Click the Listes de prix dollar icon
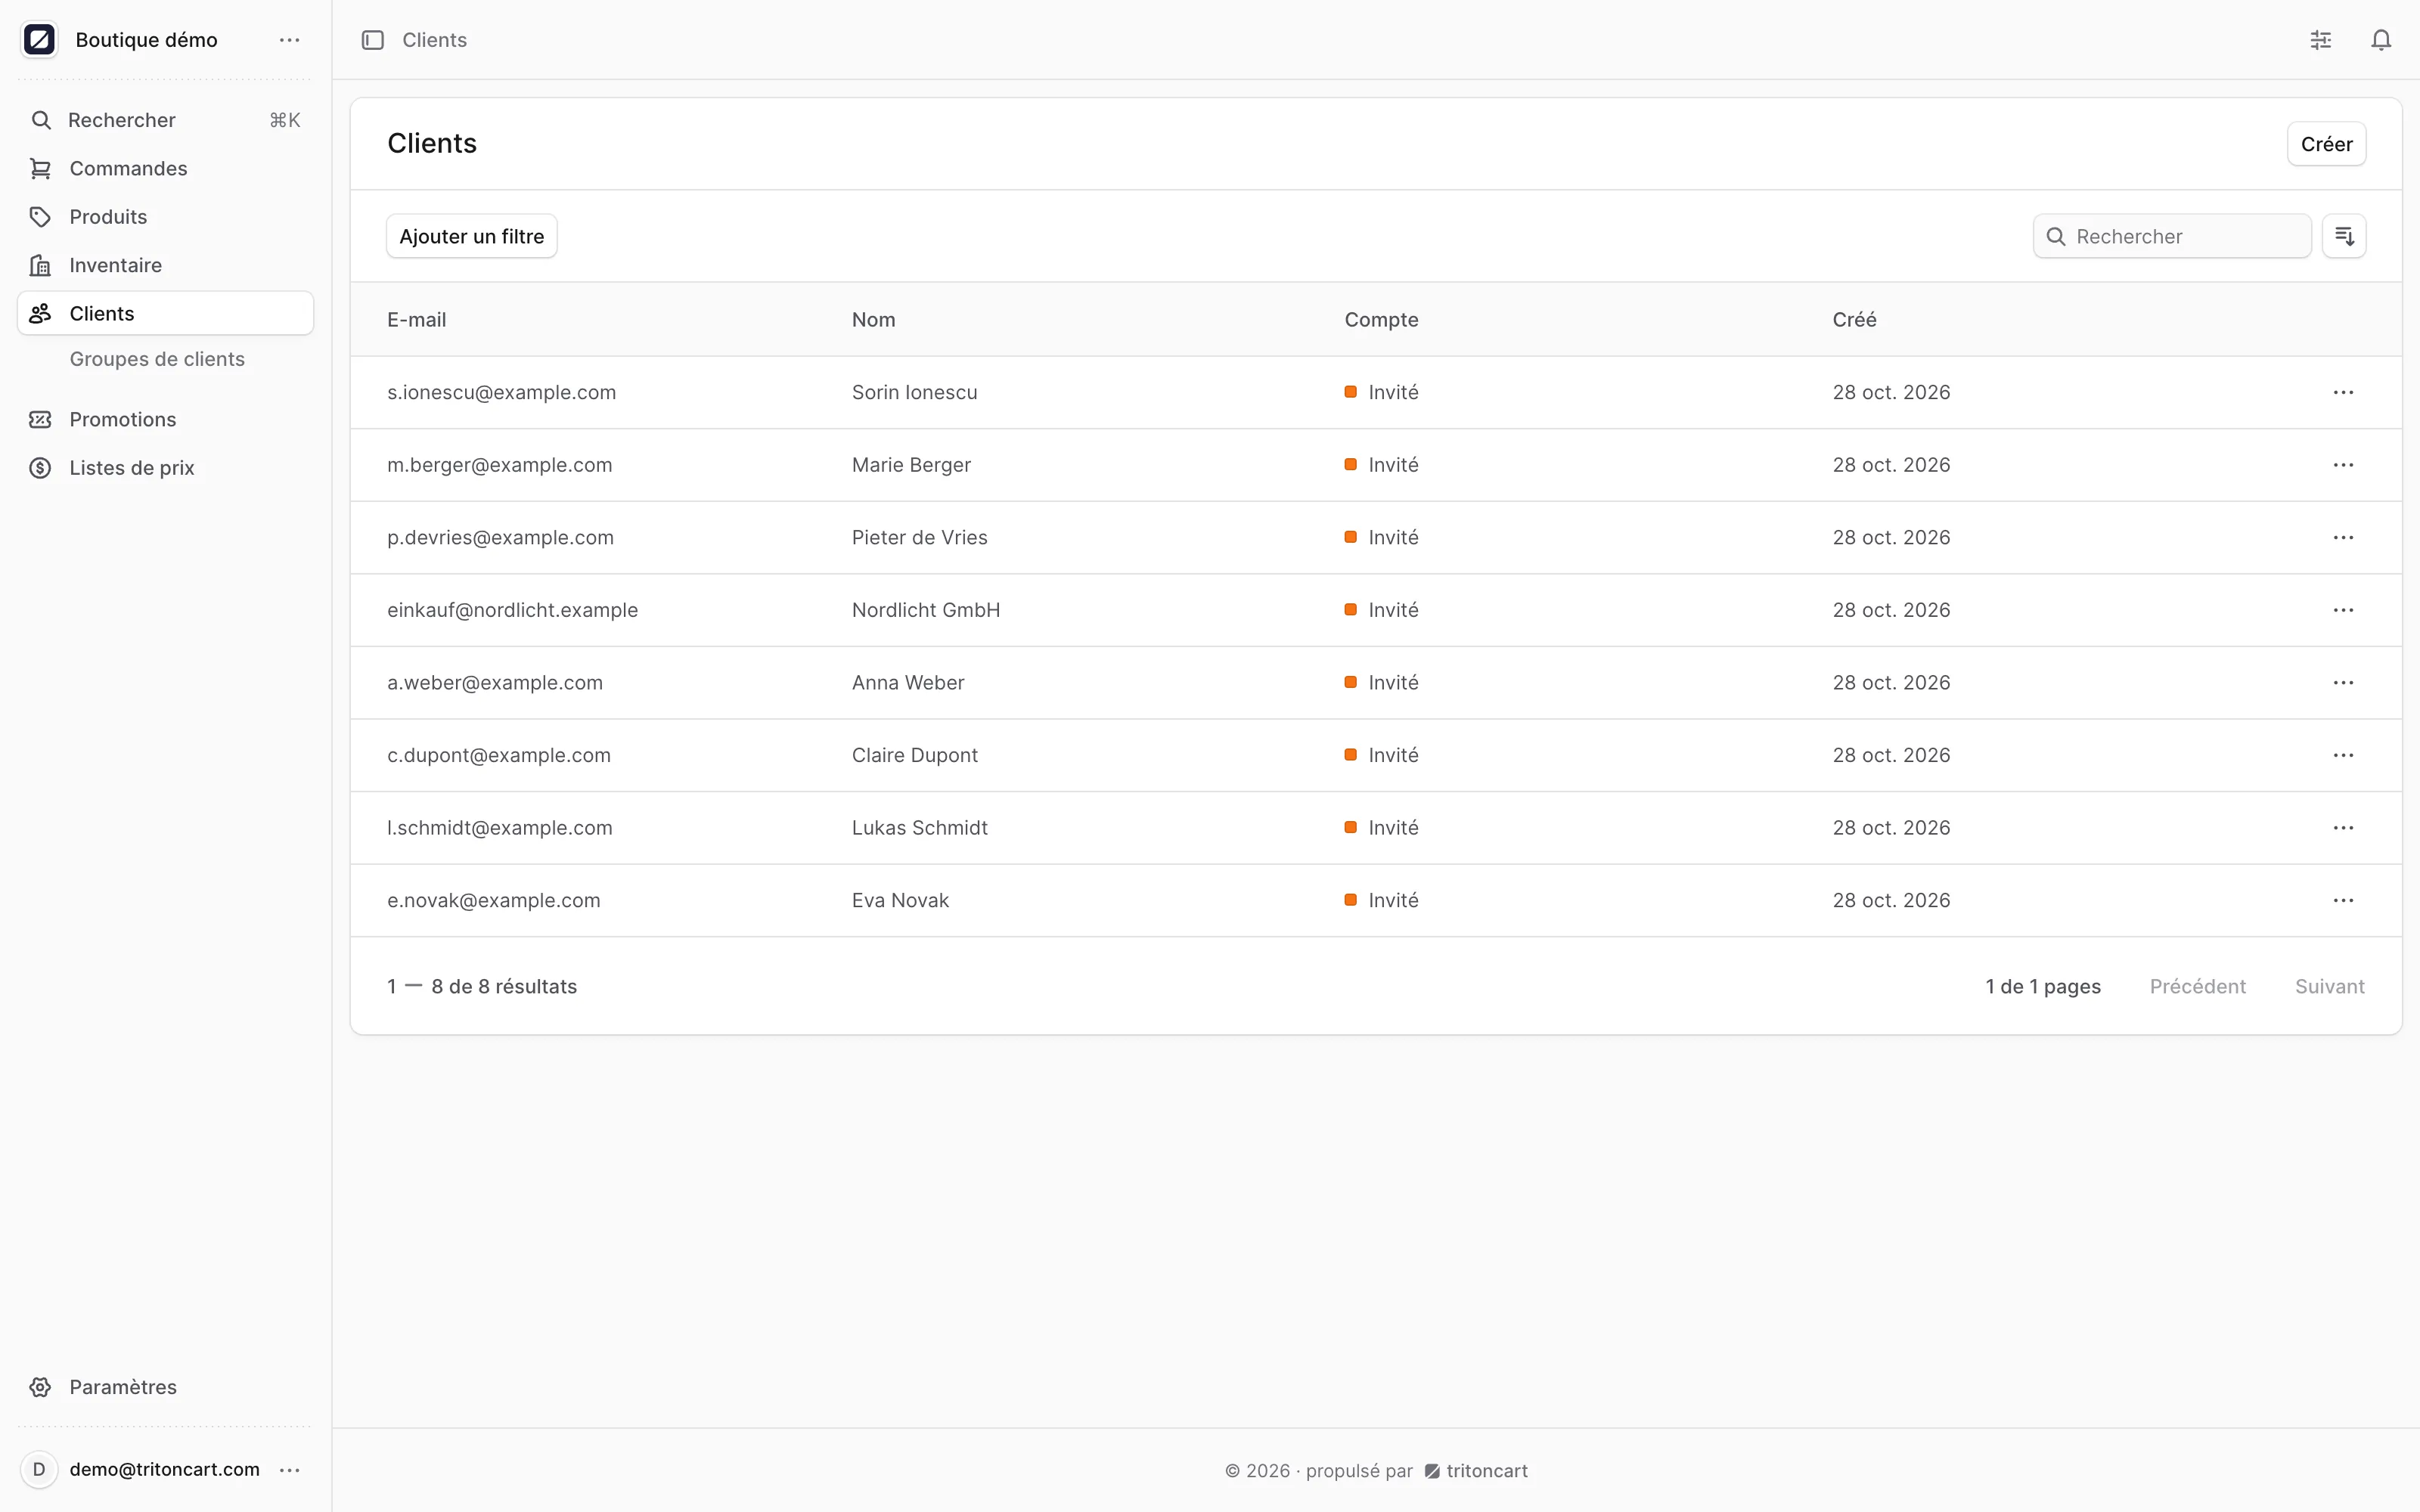The height and width of the screenshot is (1512, 2420). pyautogui.click(x=40, y=468)
